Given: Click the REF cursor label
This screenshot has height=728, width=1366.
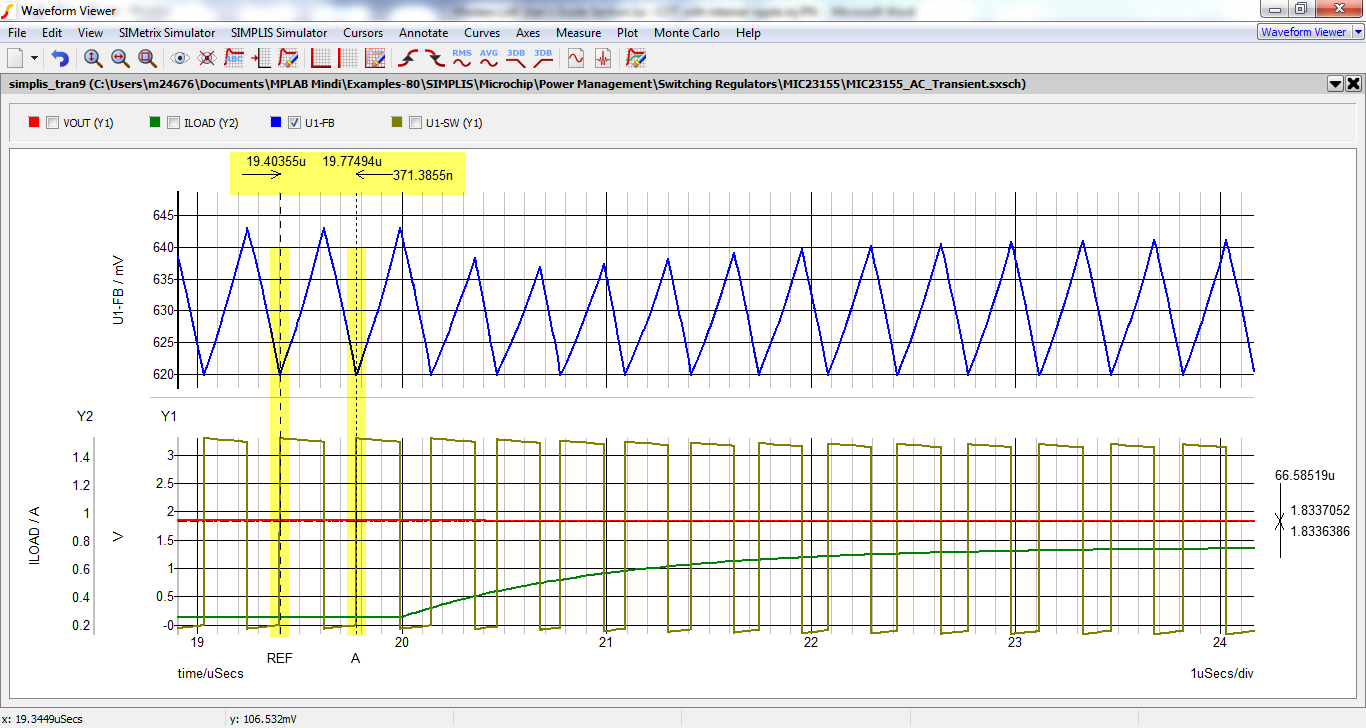Looking at the screenshot, I should pyautogui.click(x=280, y=658).
